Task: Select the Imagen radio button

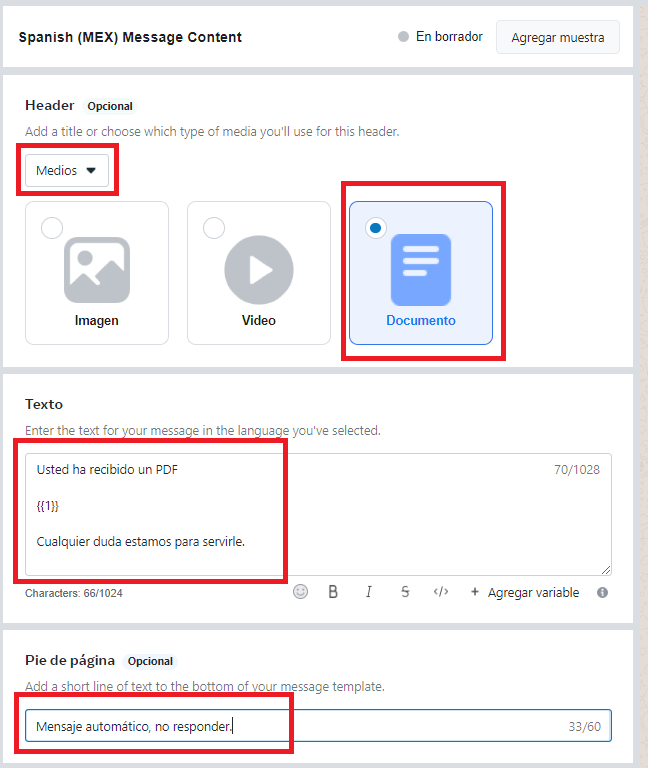Action: (x=52, y=229)
